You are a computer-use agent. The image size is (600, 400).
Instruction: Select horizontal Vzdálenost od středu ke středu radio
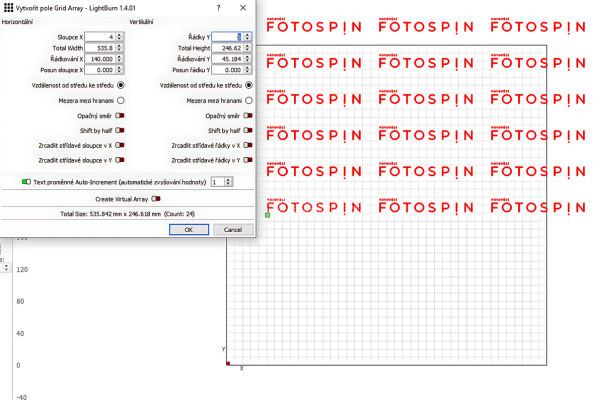click(121, 85)
